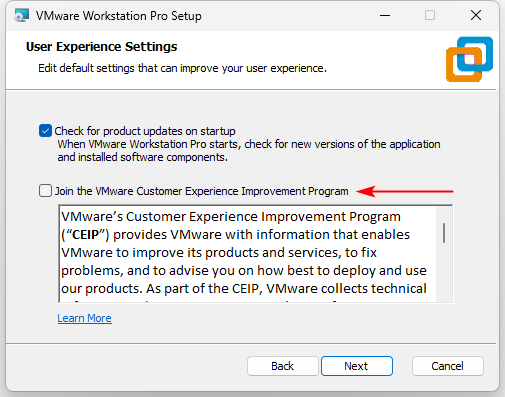Close the setup window with X
This screenshot has height=397, width=505.
pos(476,15)
